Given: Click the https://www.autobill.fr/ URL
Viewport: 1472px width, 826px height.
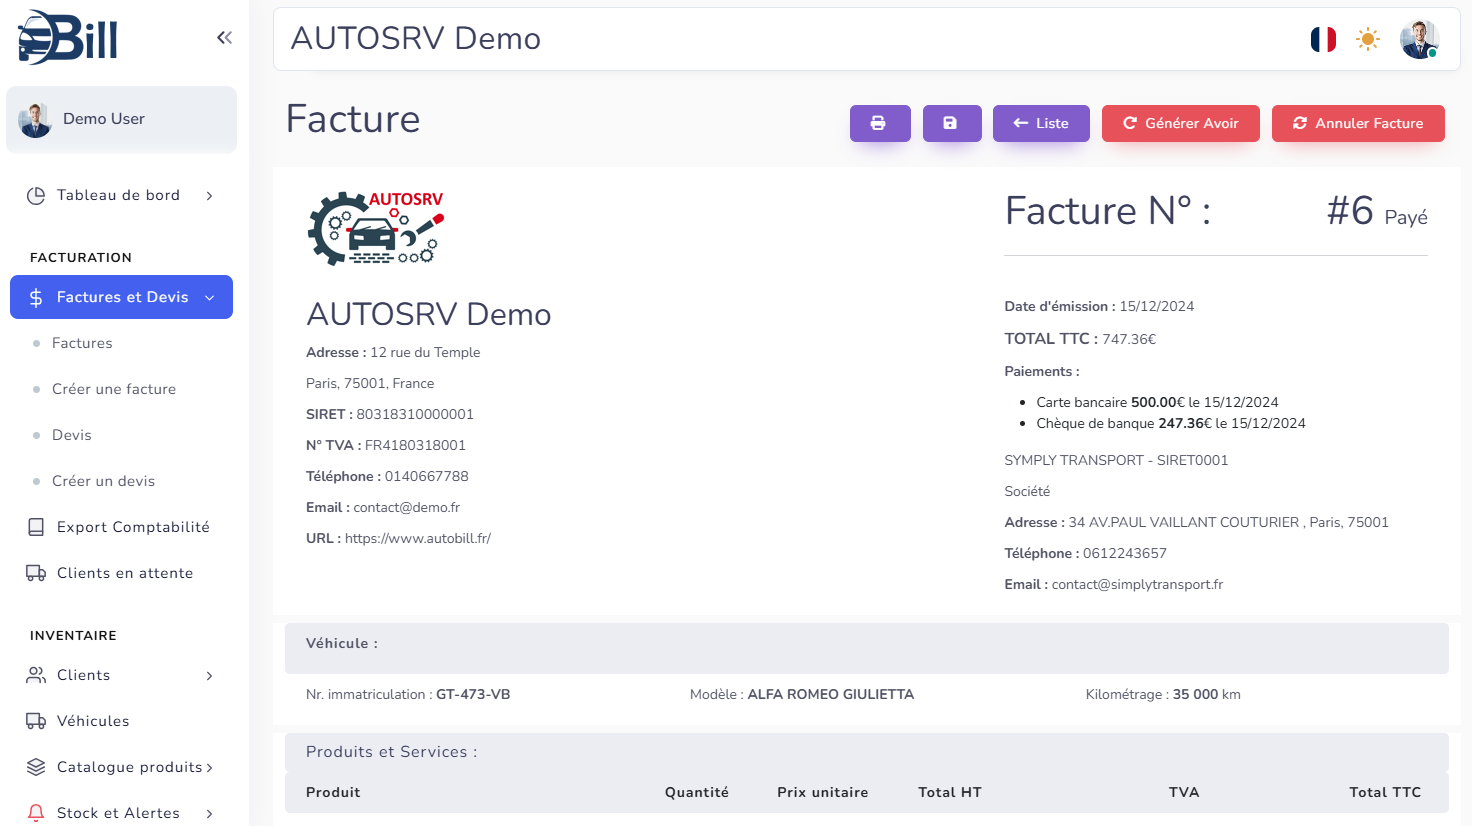Looking at the screenshot, I should point(418,538).
